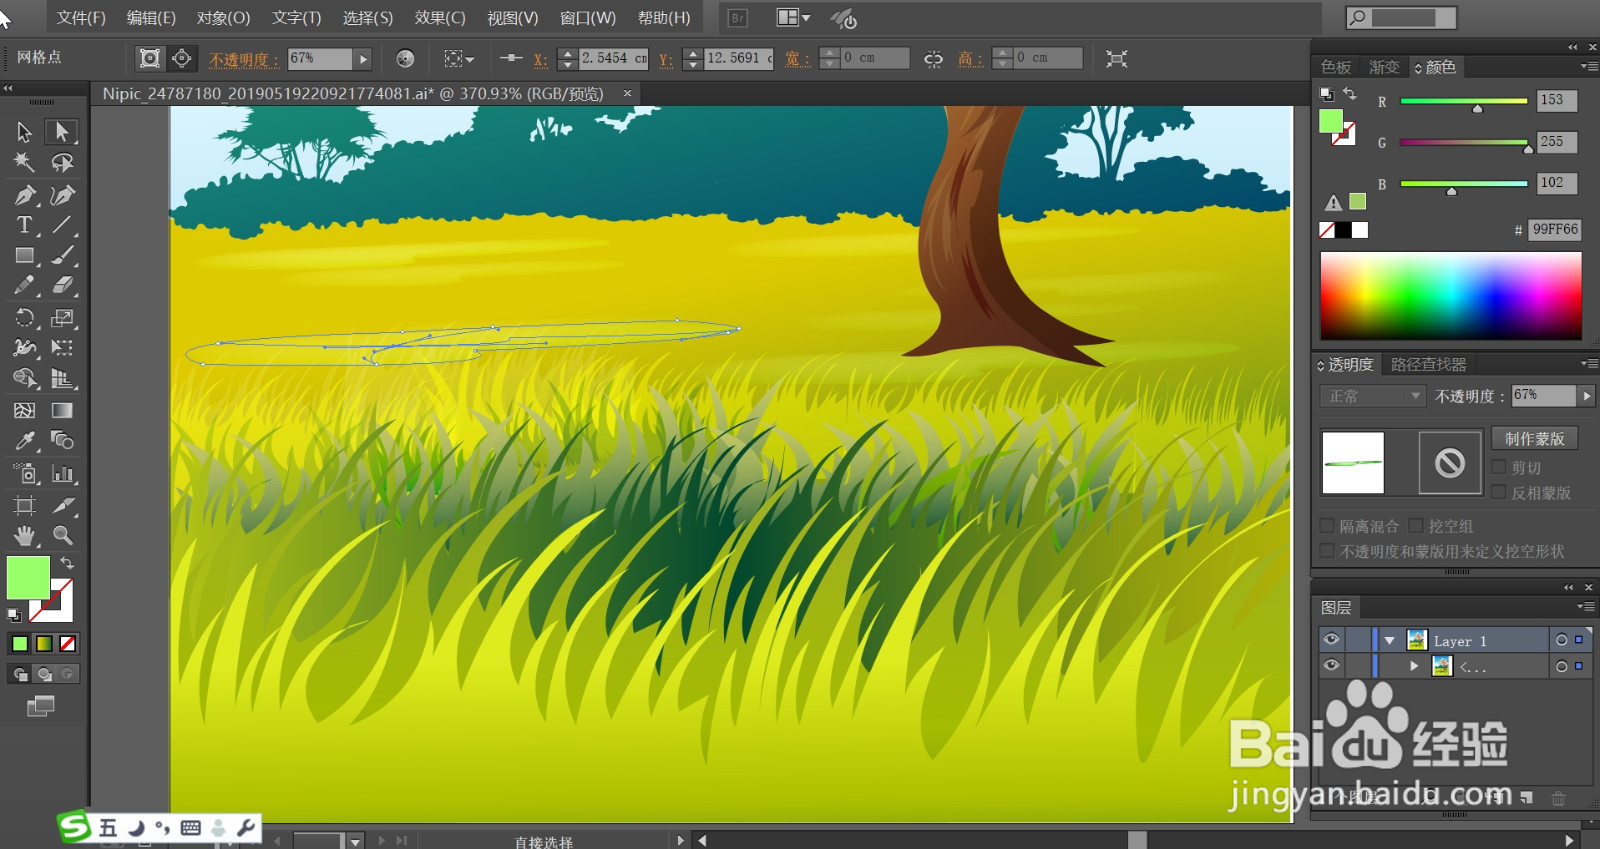Click Layer 1 target circle
This screenshot has width=1600, height=849.
[x=1562, y=640]
